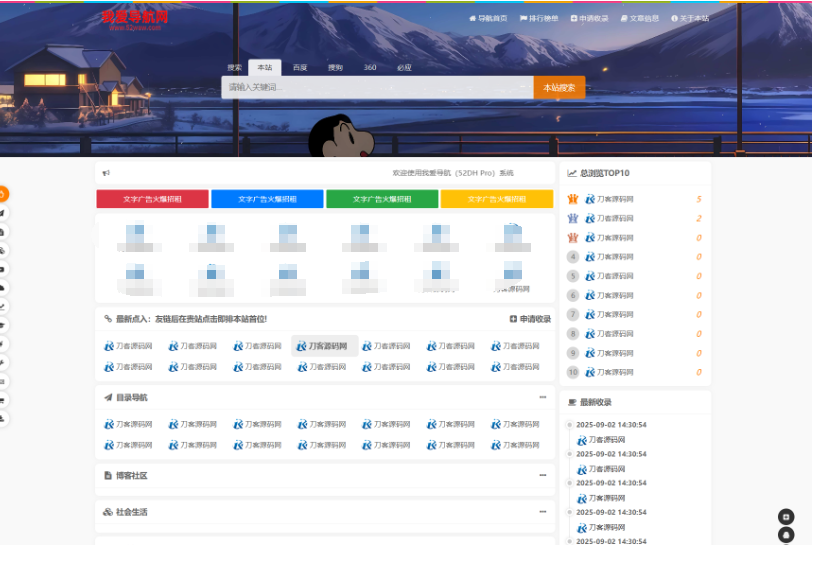This screenshot has height=569, width=816.
Task: Switch to the 百度 search tab
Action: click(x=300, y=68)
